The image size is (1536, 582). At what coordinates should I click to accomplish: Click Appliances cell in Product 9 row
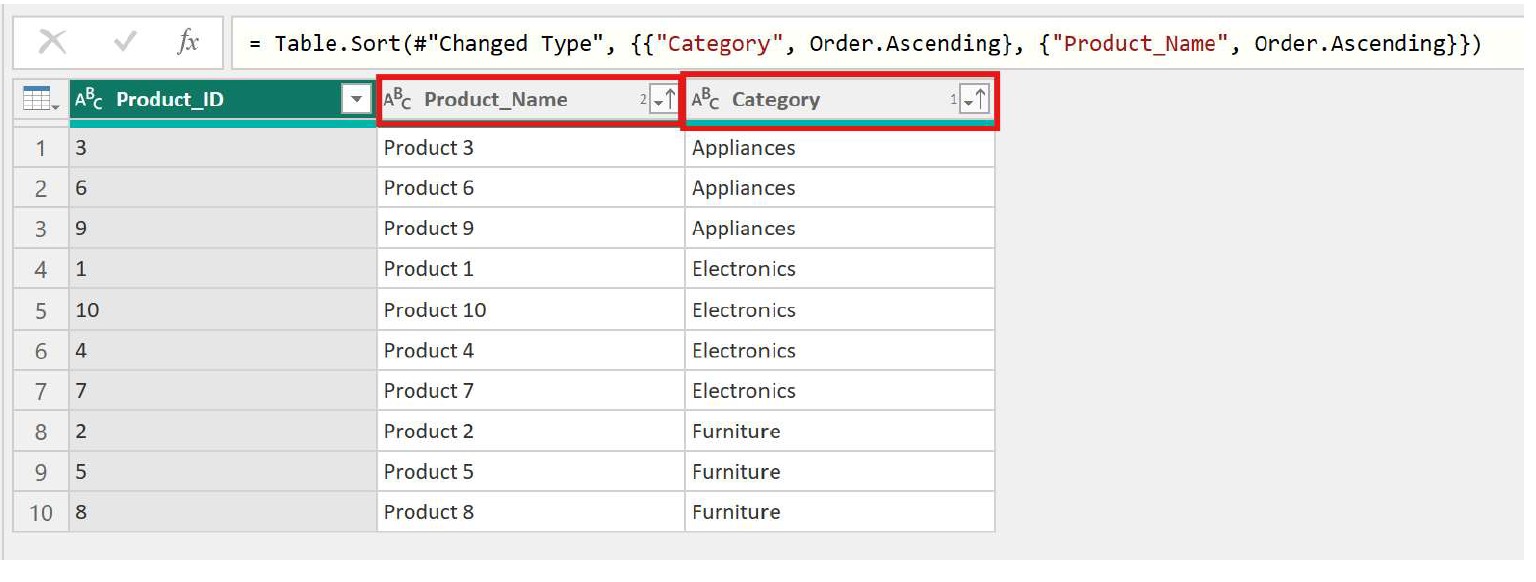coord(840,228)
